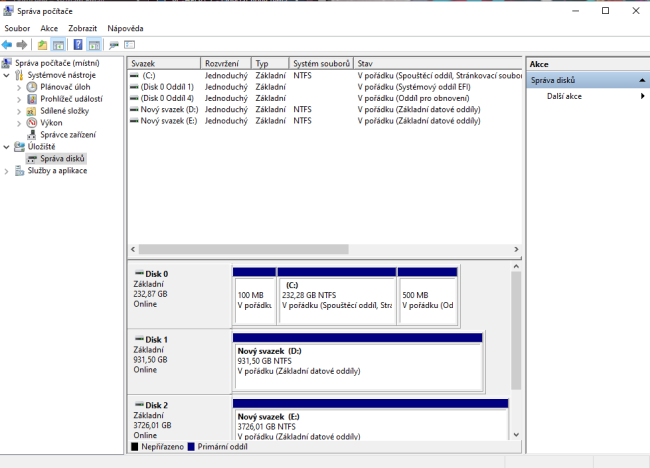Click the Up one level folder icon
This screenshot has height=468, width=650.
pyautogui.click(x=42, y=45)
